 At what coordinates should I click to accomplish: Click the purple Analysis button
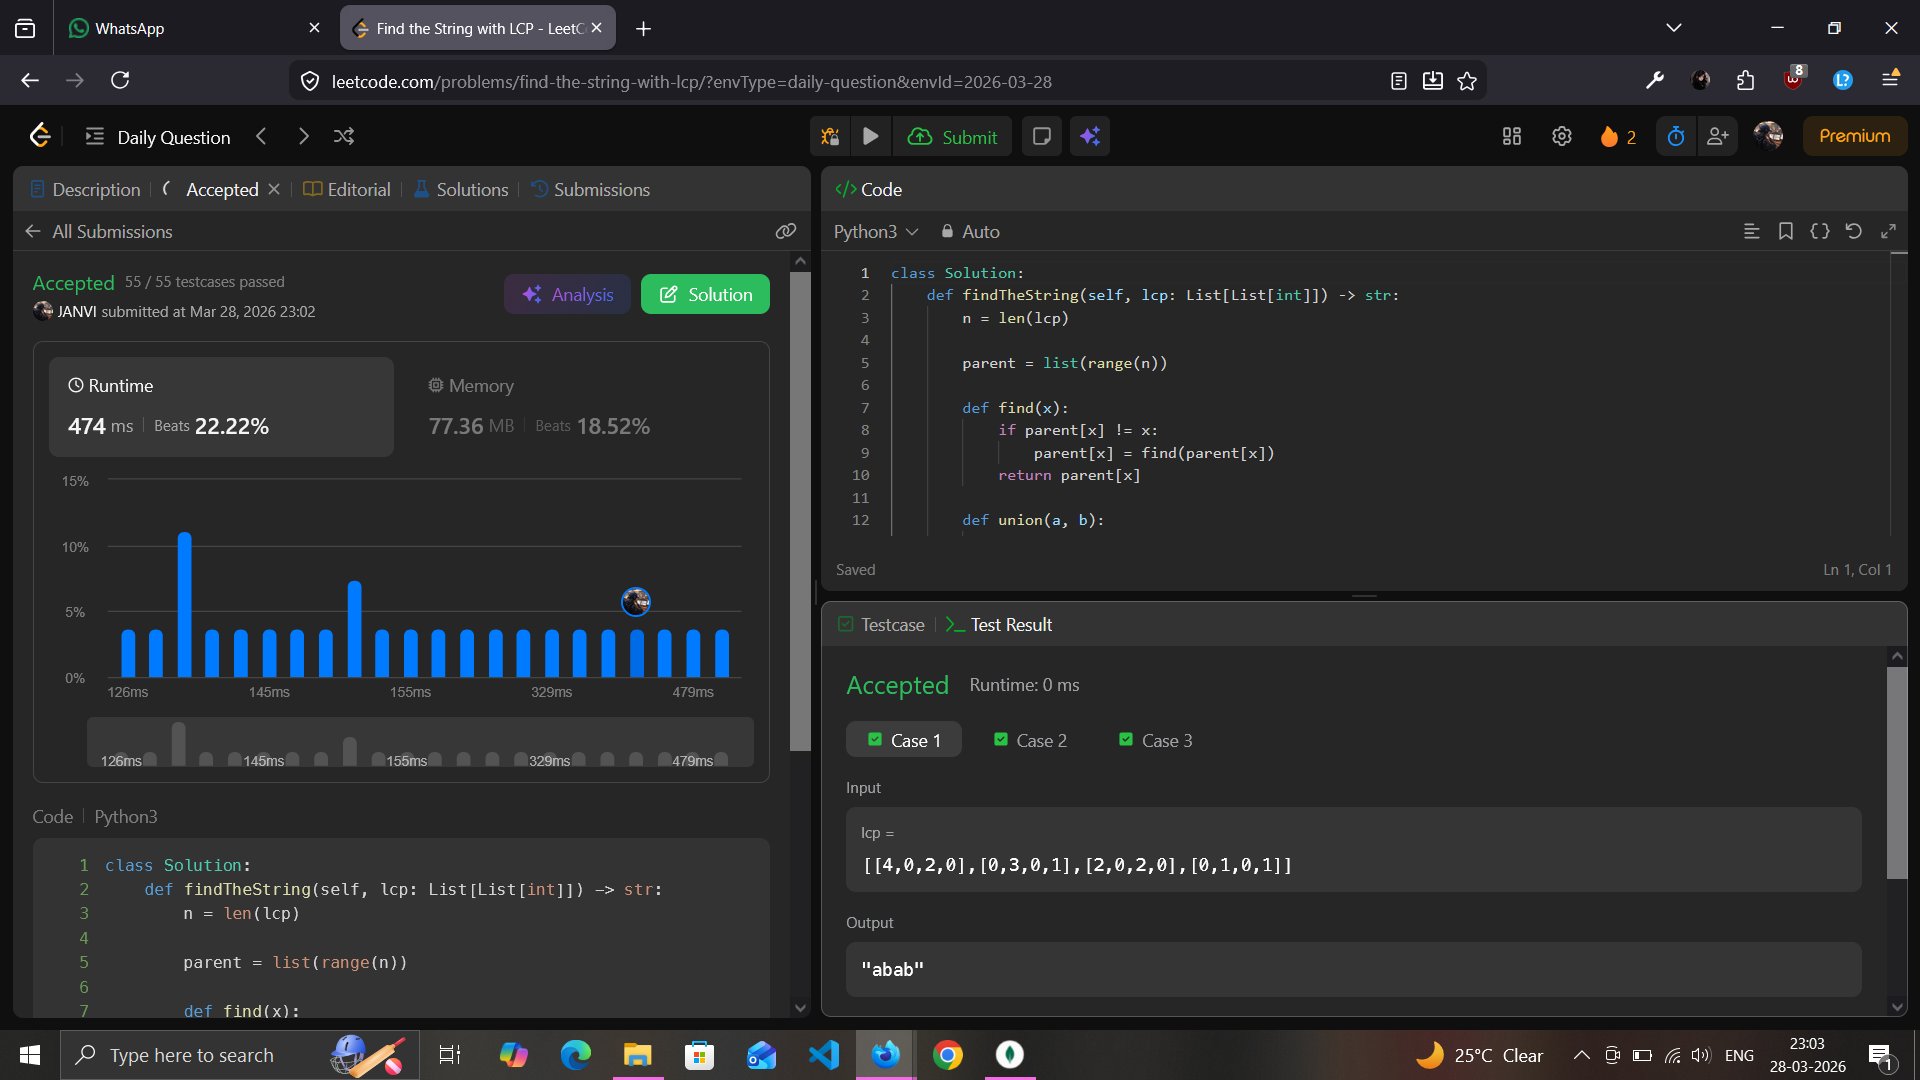(567, 295)
